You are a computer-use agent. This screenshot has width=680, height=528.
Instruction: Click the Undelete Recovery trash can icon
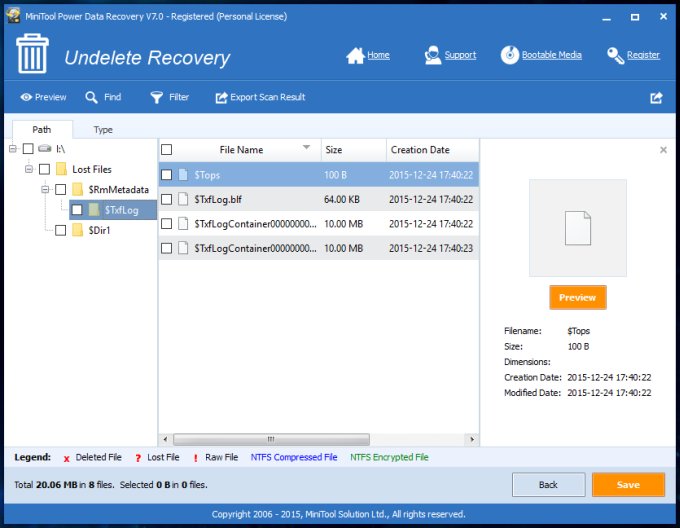[33, 54]
